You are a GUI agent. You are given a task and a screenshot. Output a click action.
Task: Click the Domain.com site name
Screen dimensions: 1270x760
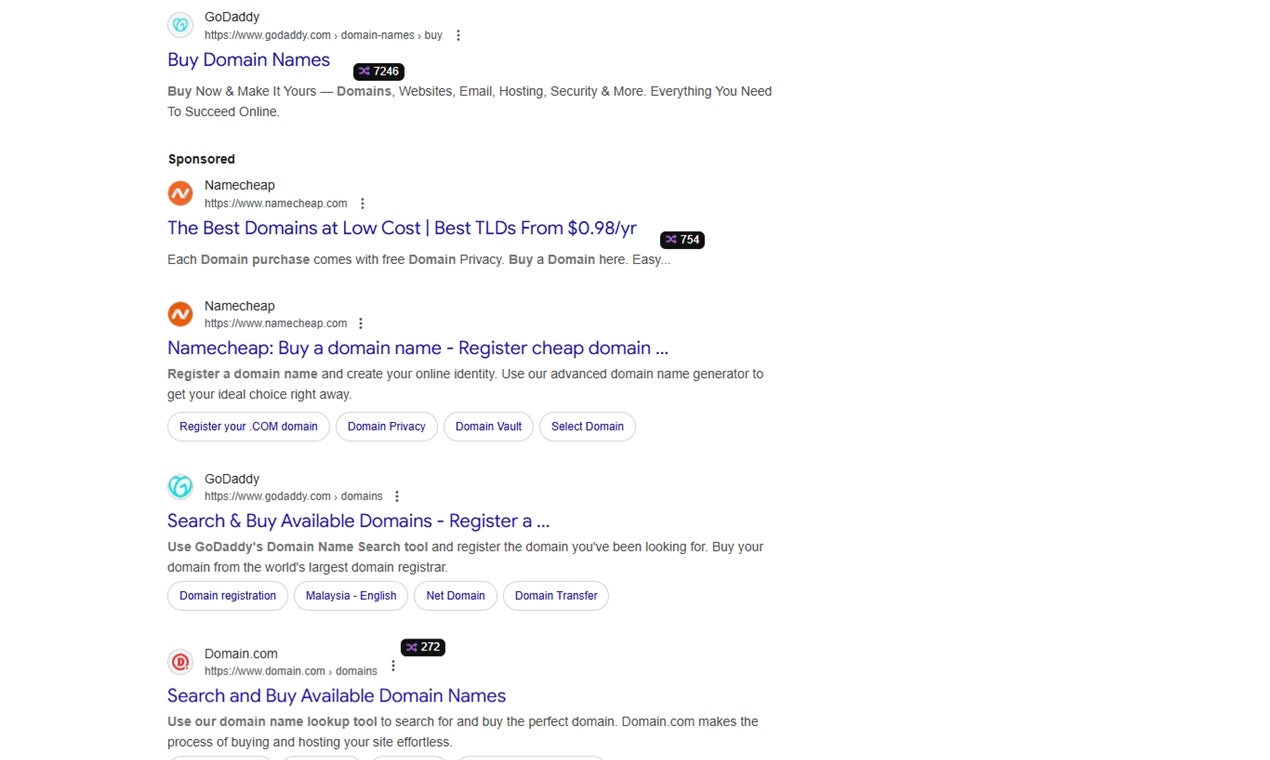point(241,654)
